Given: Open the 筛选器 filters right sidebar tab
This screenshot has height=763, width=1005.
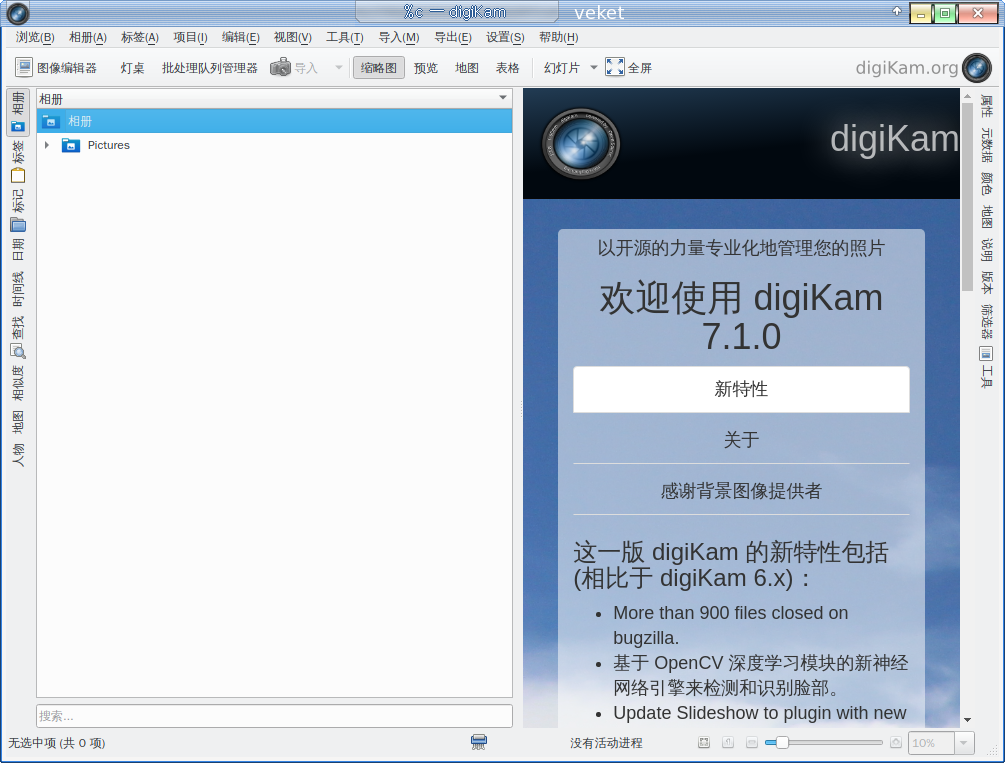Looking at the screenshot, I should point(986,321).
